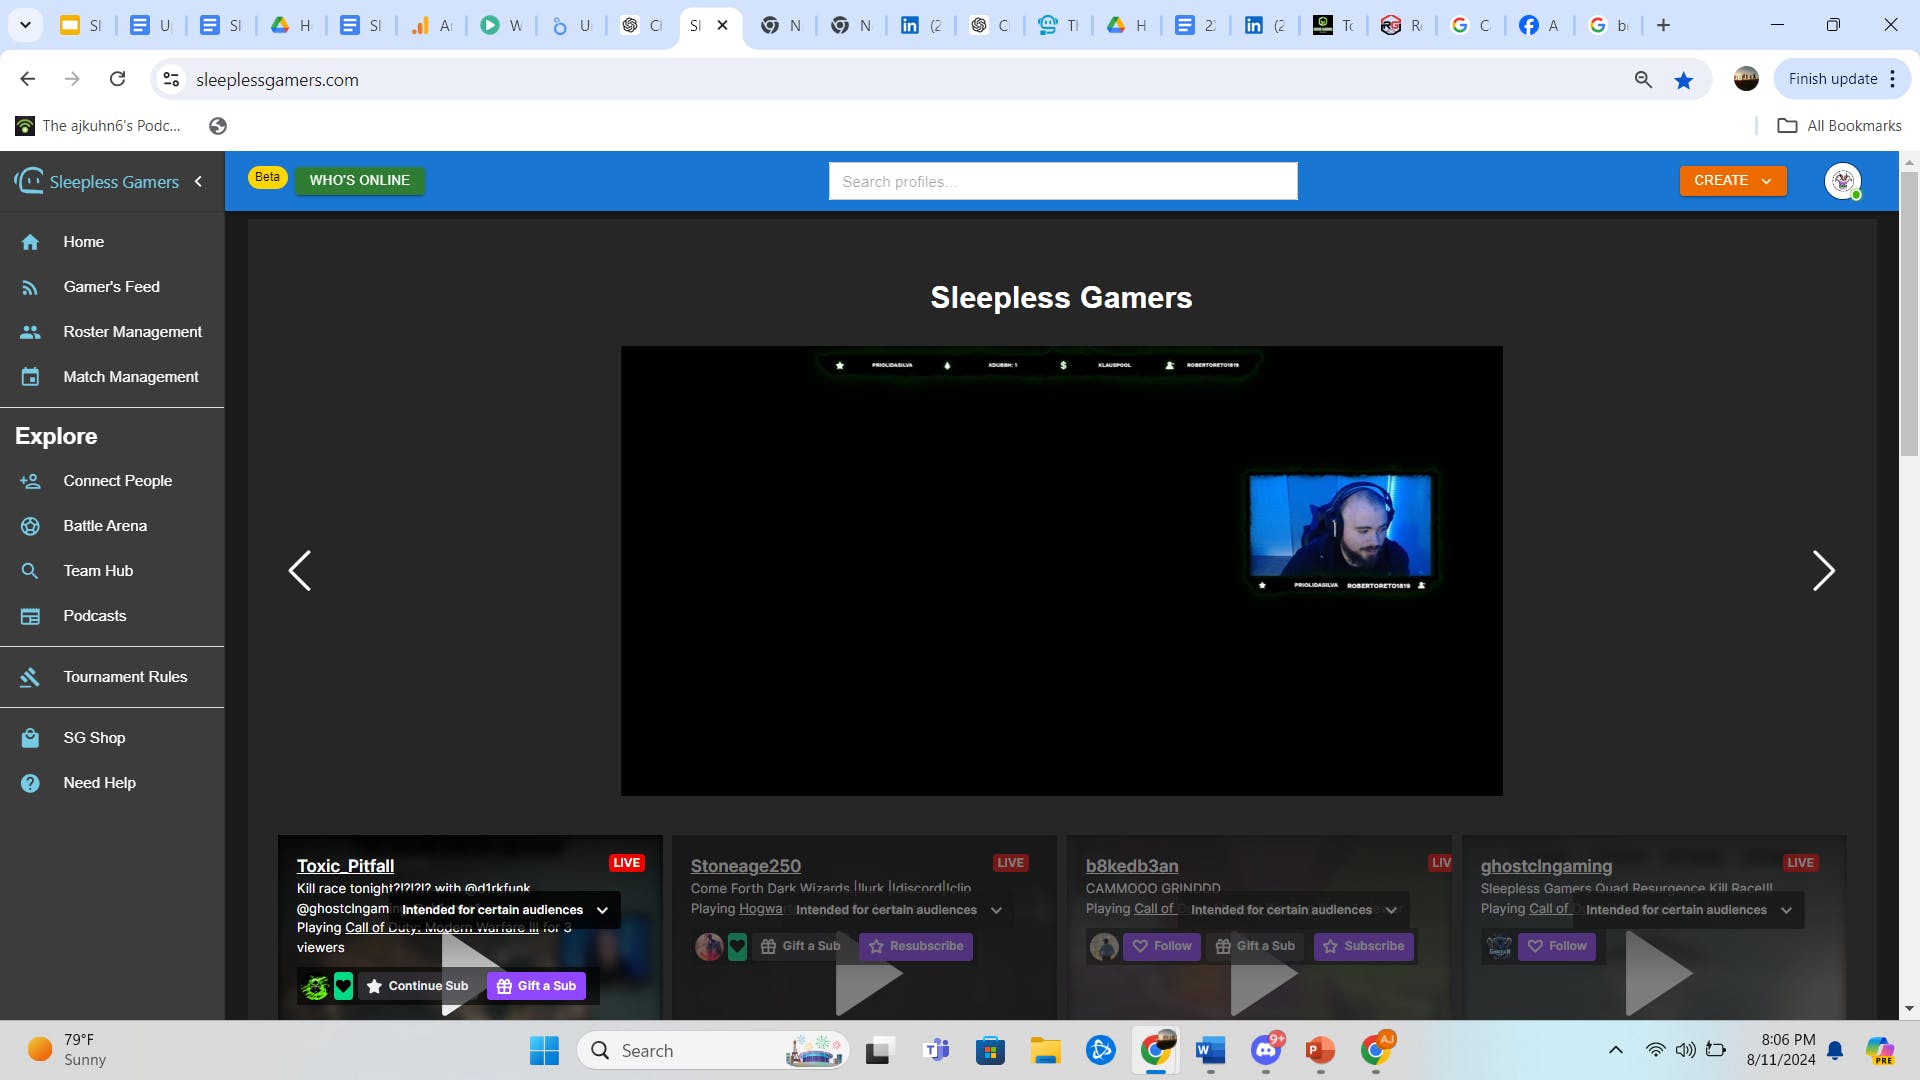Viewport: 1920px width, 1080px height.
Task: Visit the SG Shop
Action: (94, 738)
